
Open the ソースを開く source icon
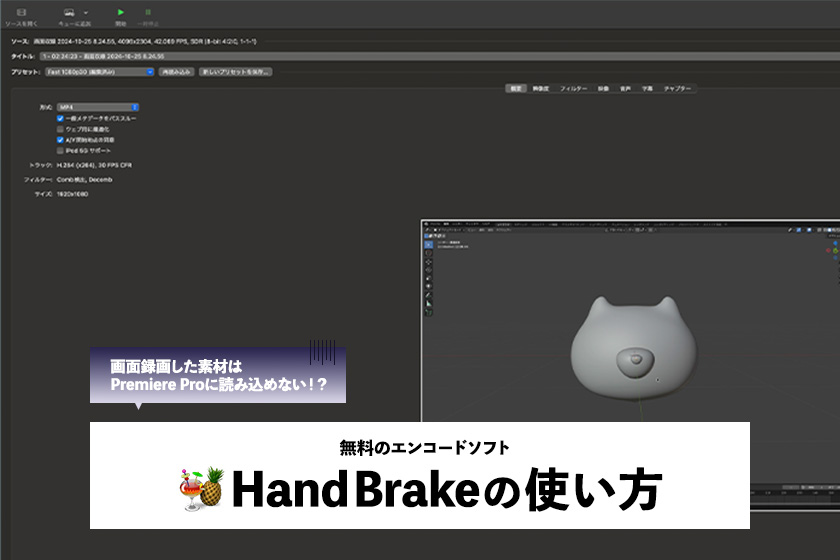click(21, 12)
